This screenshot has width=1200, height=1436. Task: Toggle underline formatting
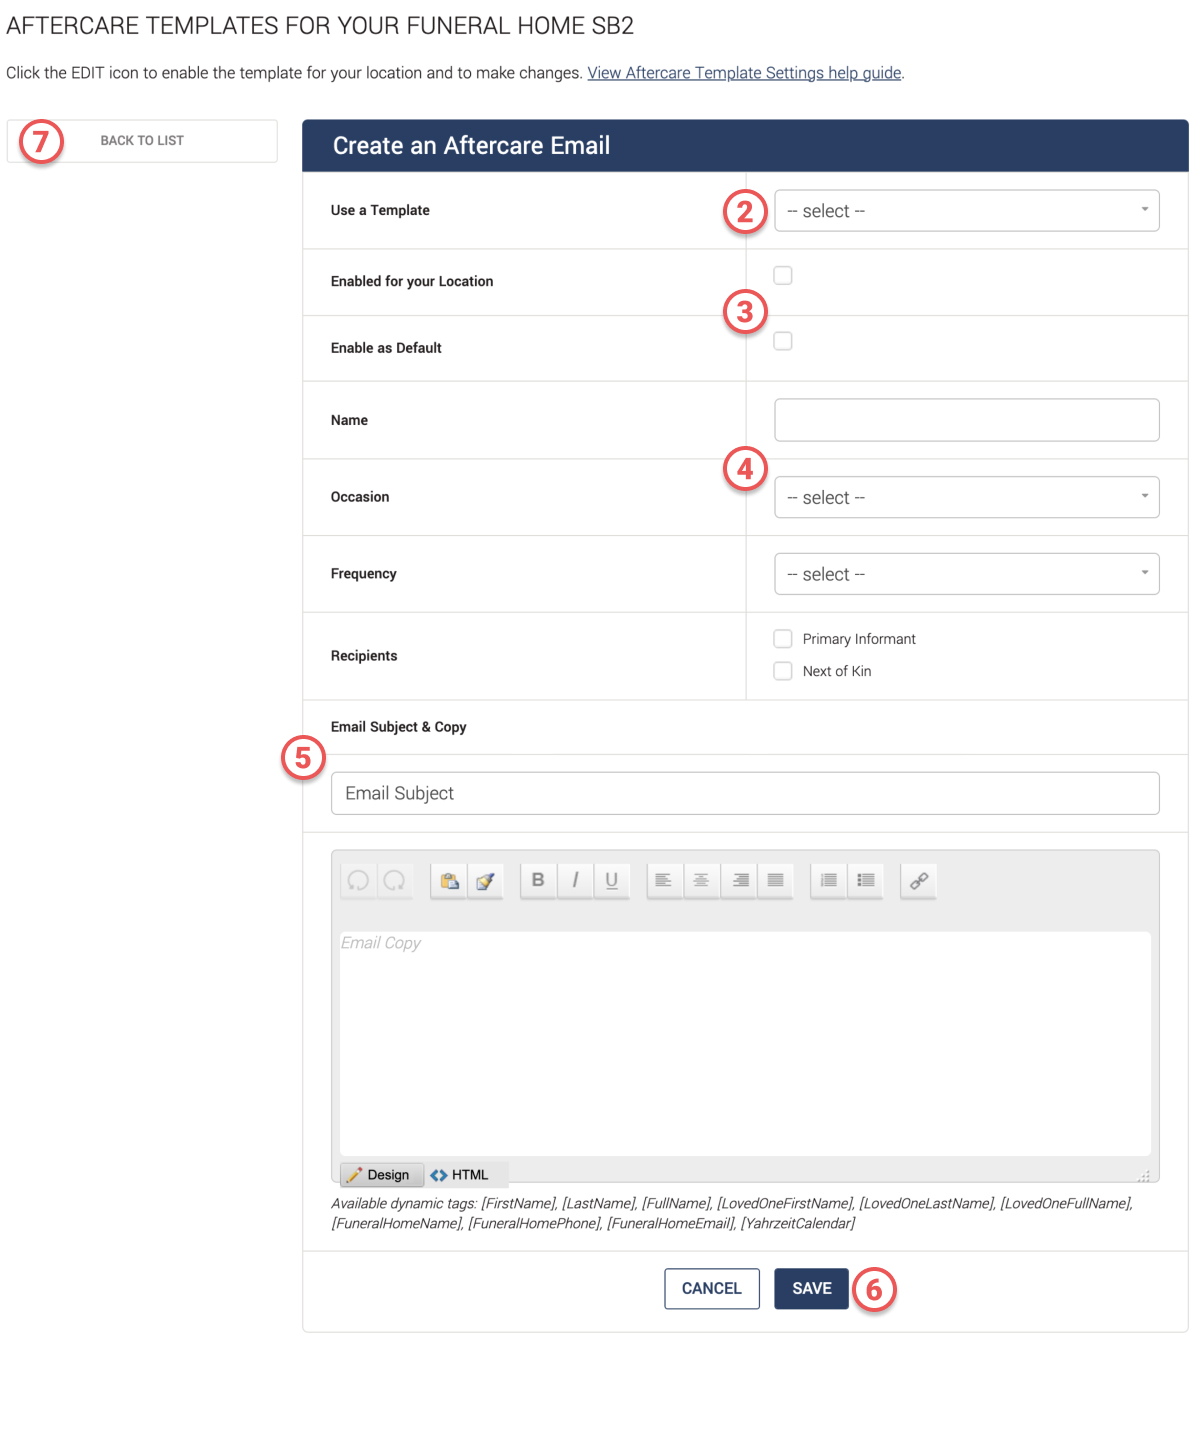(x=612, y=880)
